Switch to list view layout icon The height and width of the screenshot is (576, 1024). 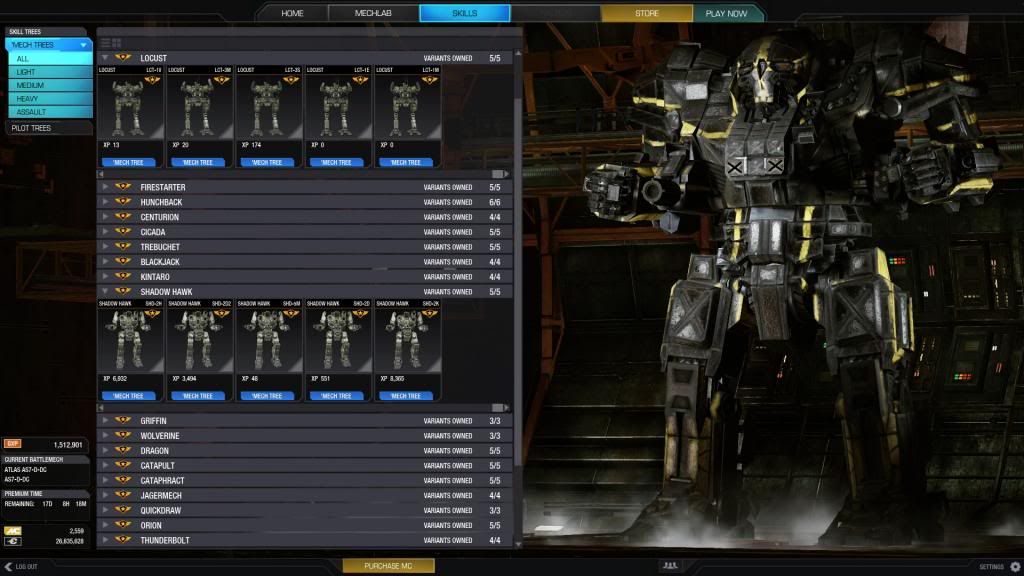point(105,43)
